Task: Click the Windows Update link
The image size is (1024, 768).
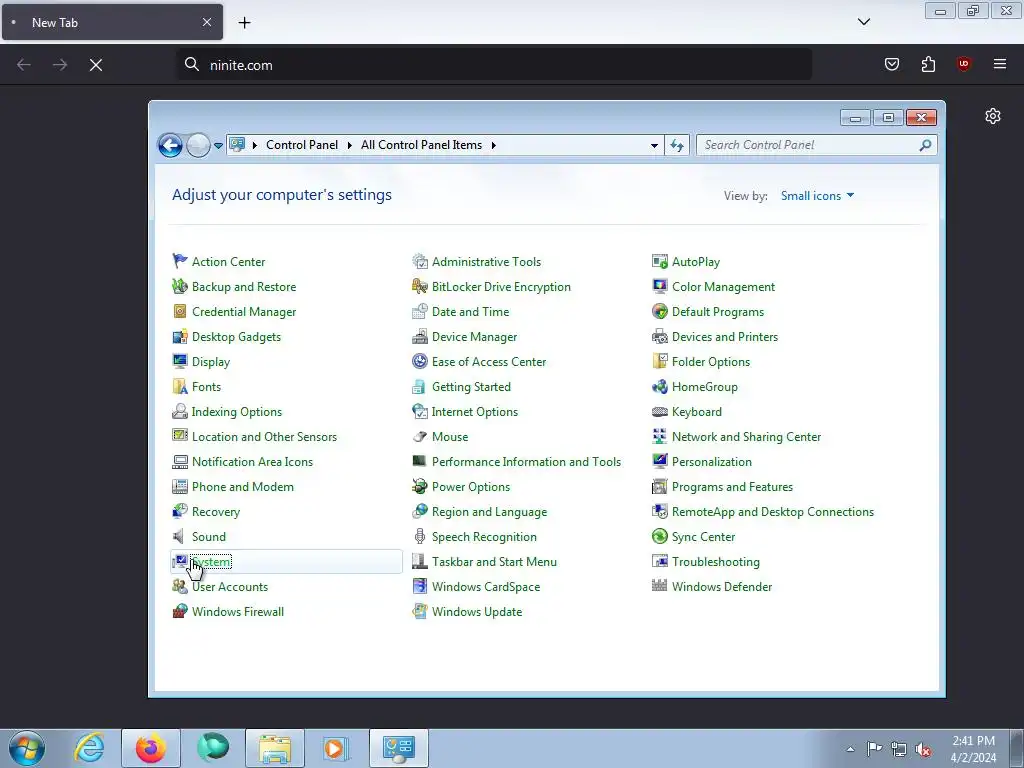Action: point(477,611)
